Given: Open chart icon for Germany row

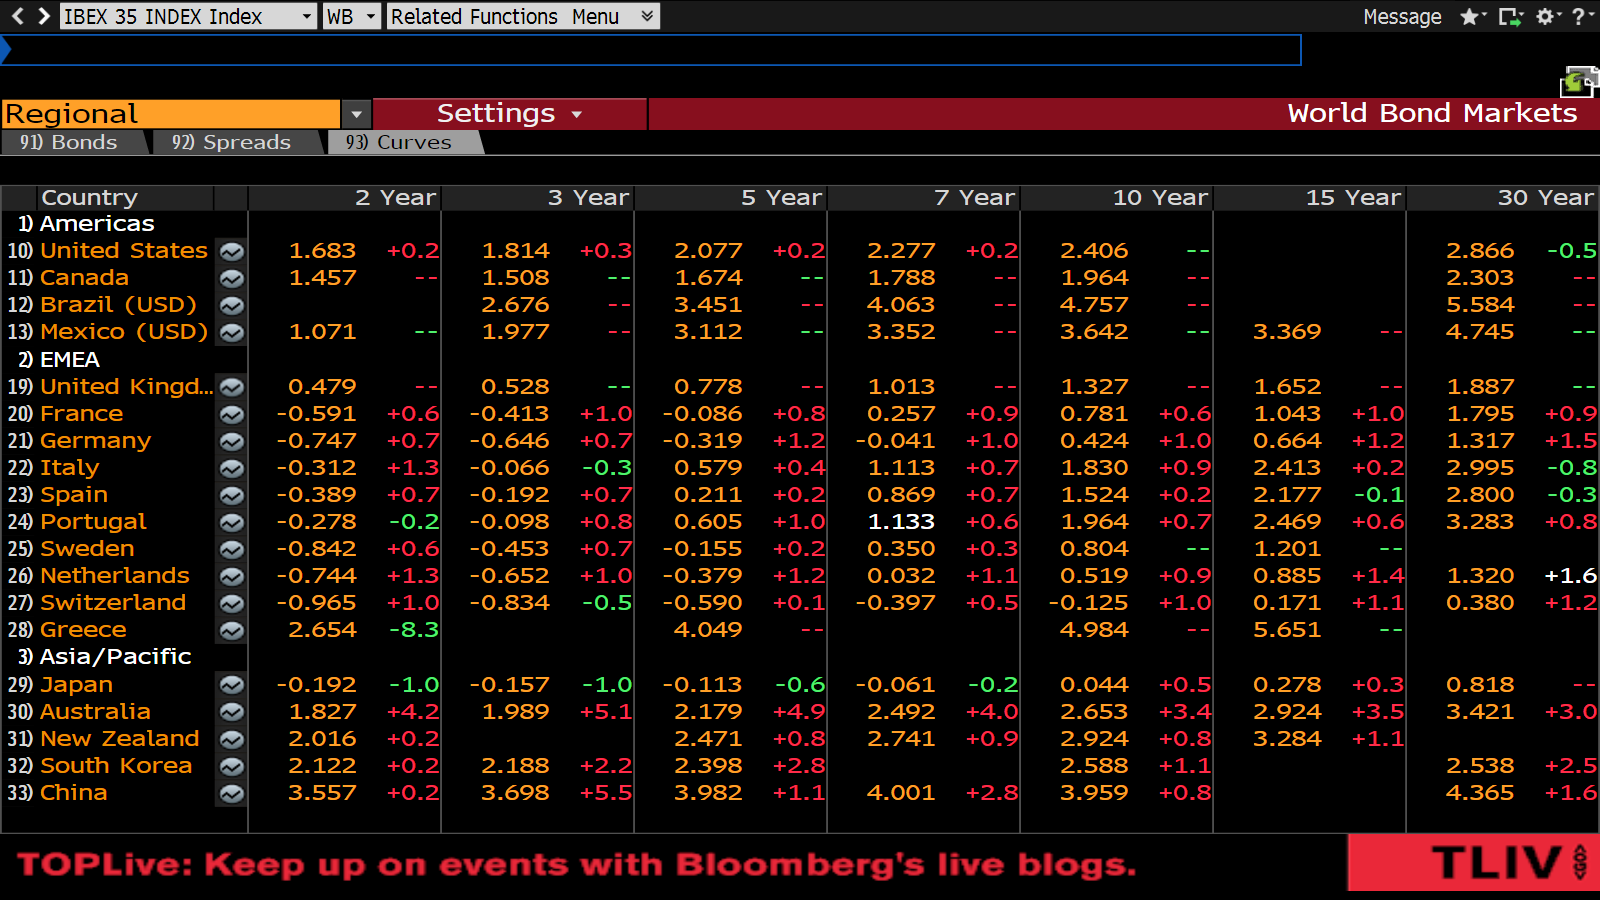Looking at the screenshot, I should click(231, 441).
